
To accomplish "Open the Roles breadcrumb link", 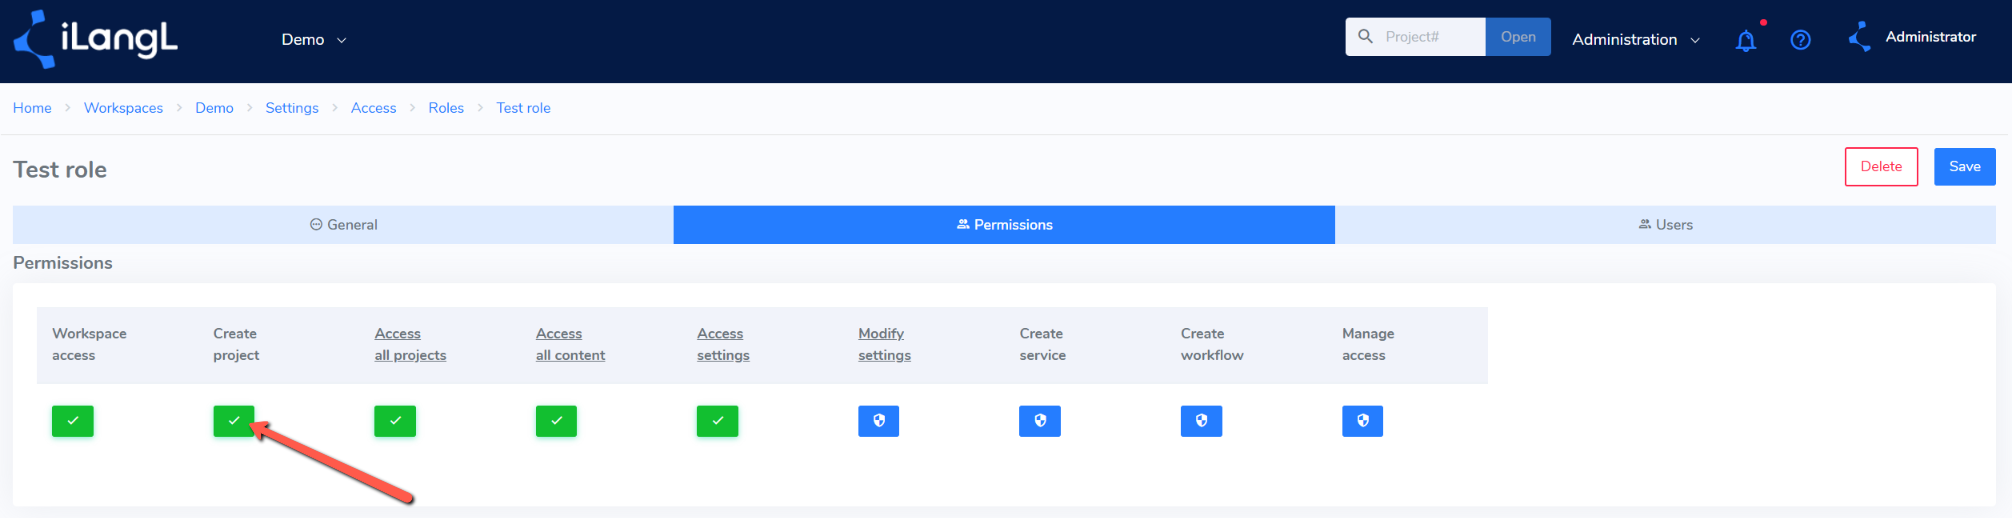I will click(x=446, y=108).
